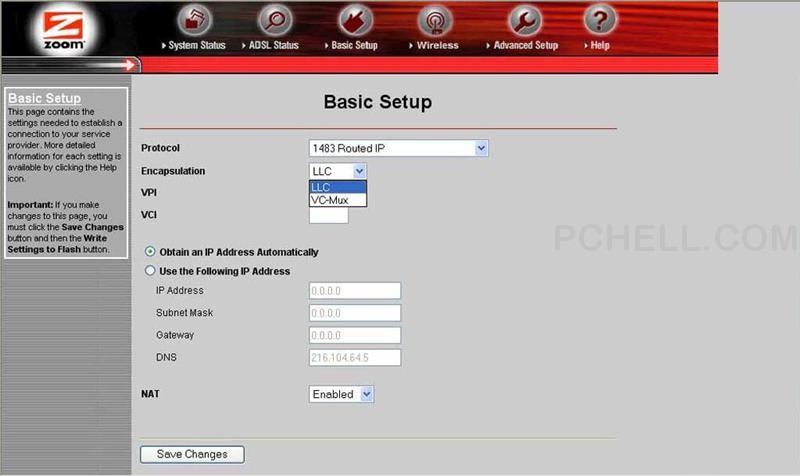Open the Wireless antenna icon
The width and height of the screenshot is (800, 476).
(433, 19)
